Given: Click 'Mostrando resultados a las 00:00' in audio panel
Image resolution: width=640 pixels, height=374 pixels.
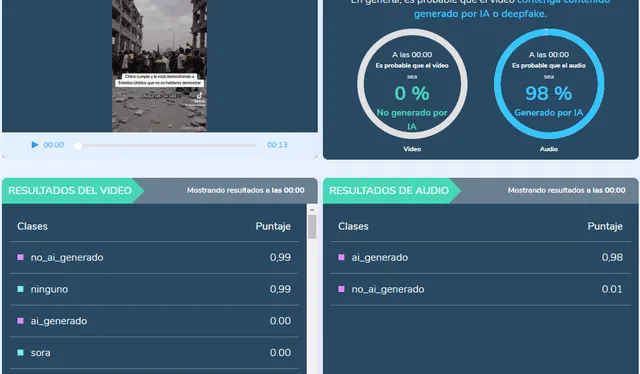Looking at the screenshot, I should point(567,190).
